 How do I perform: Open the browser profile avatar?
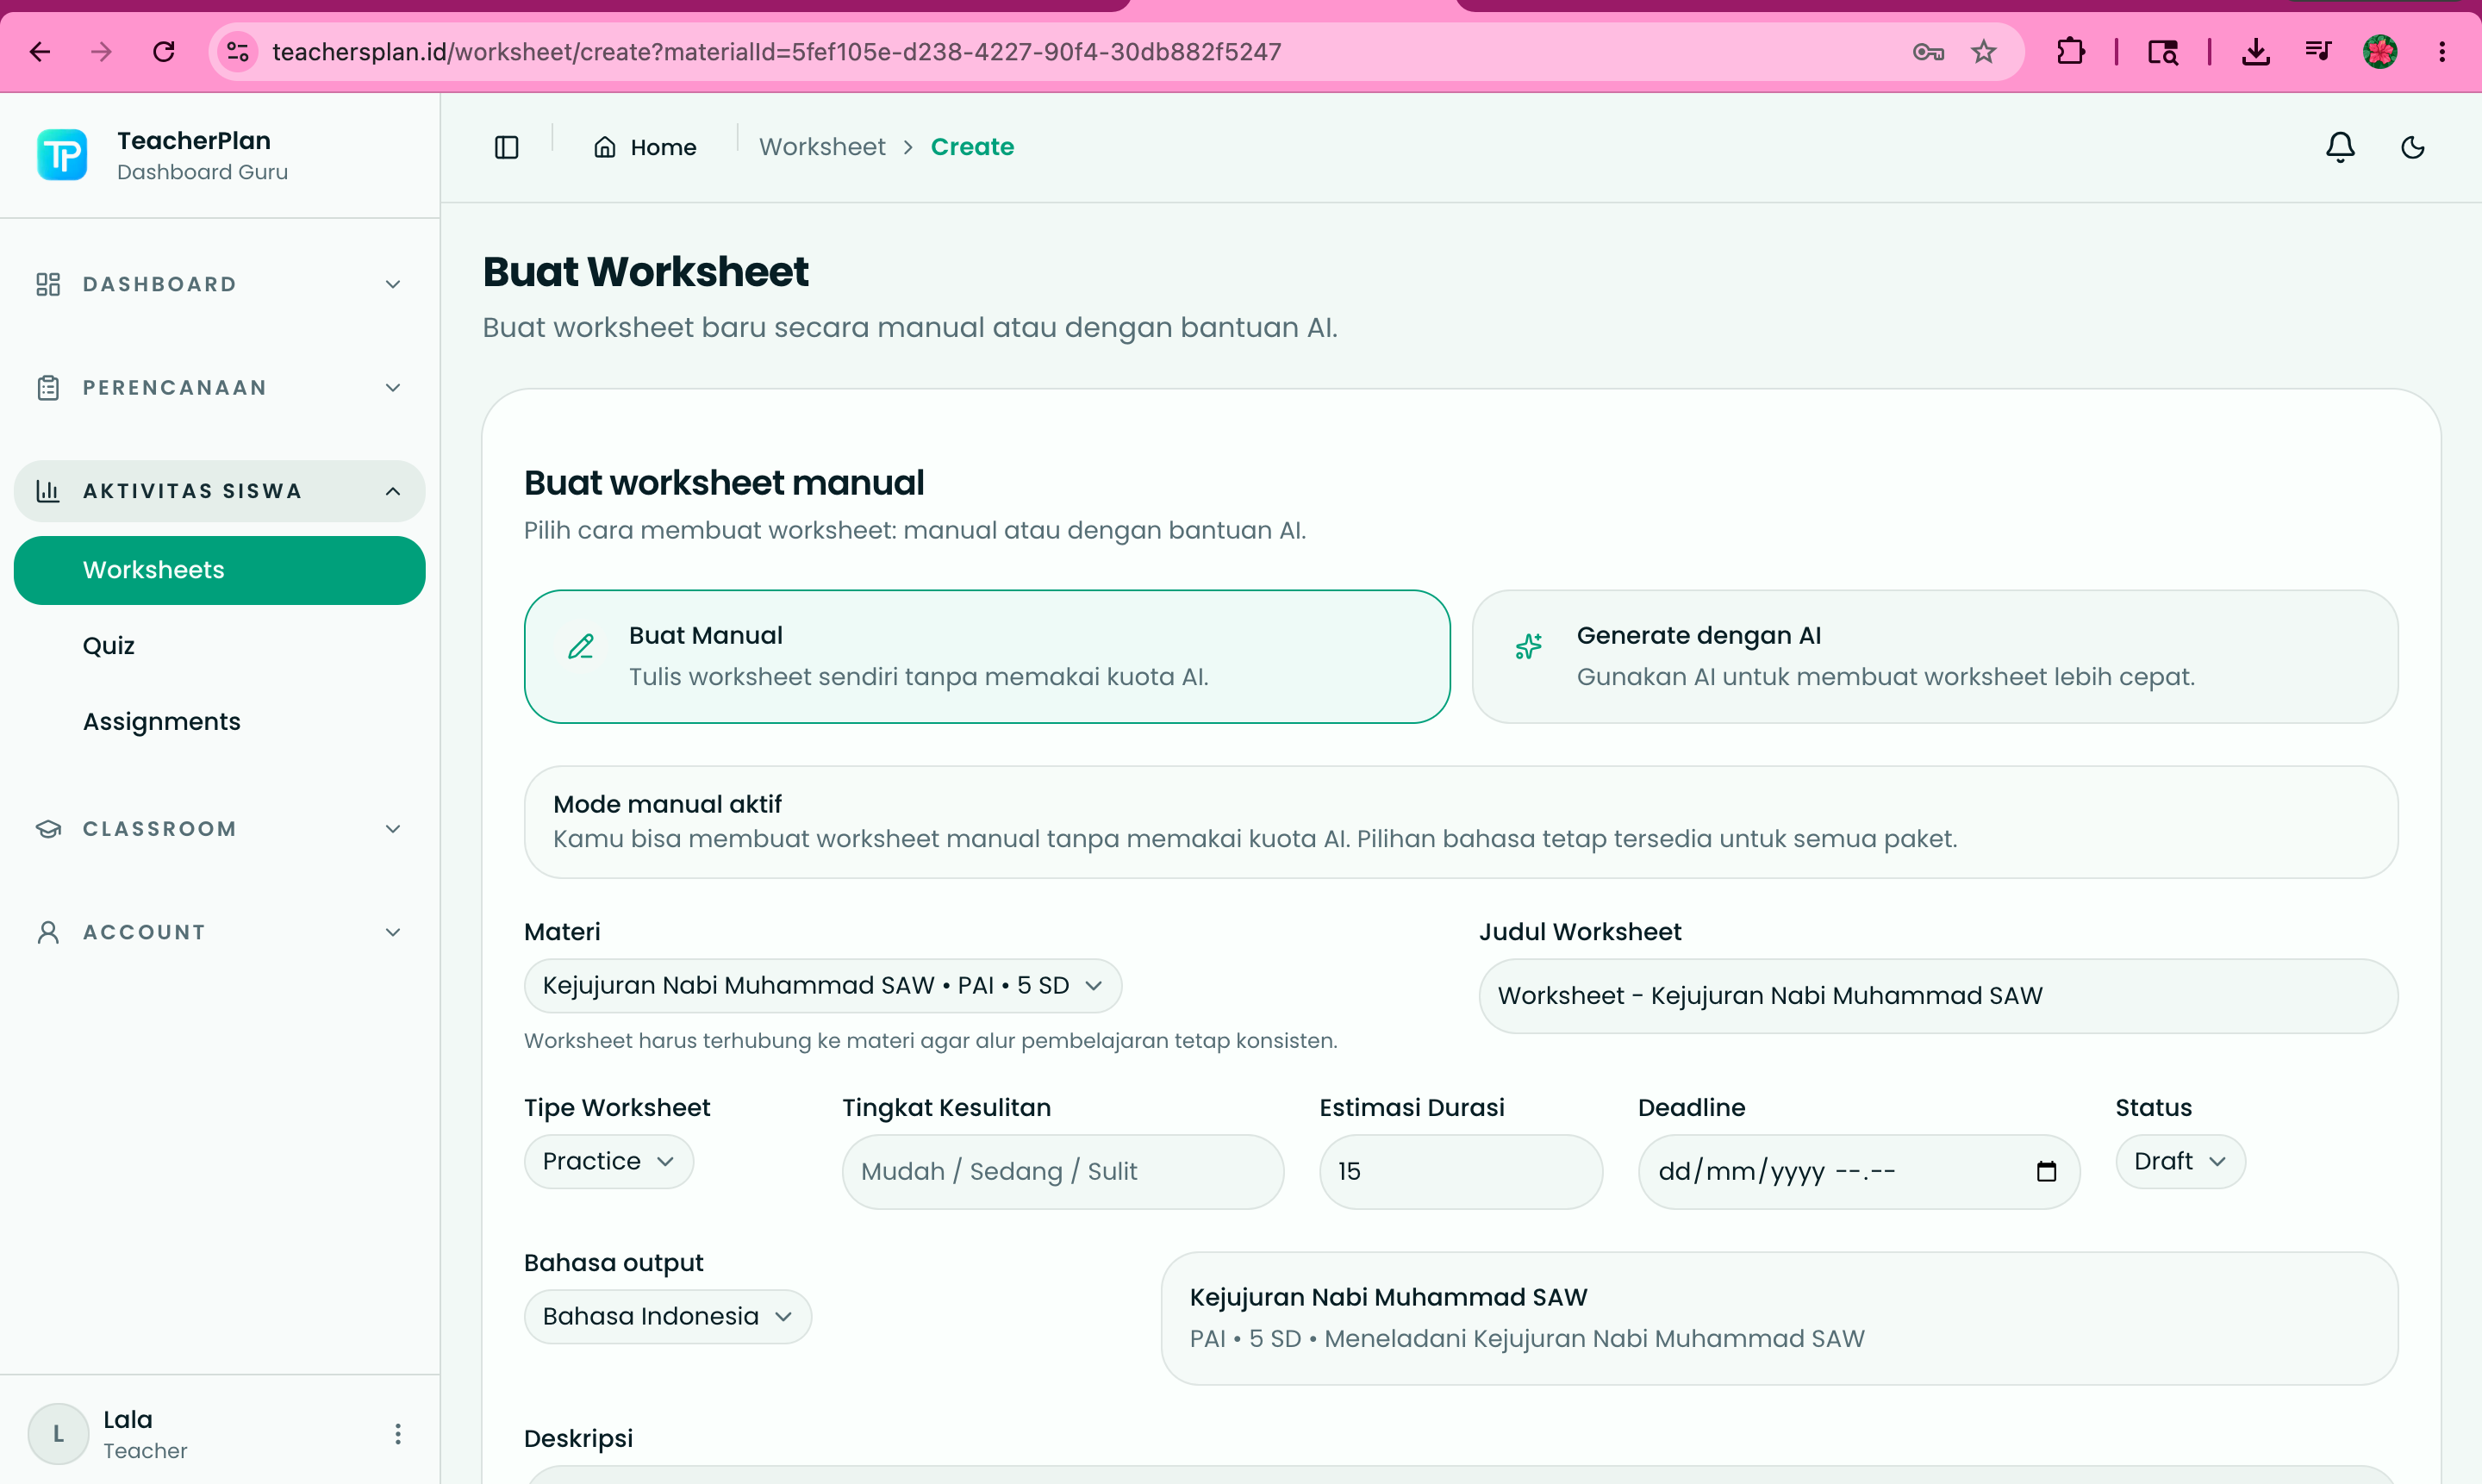point(2380,52)
